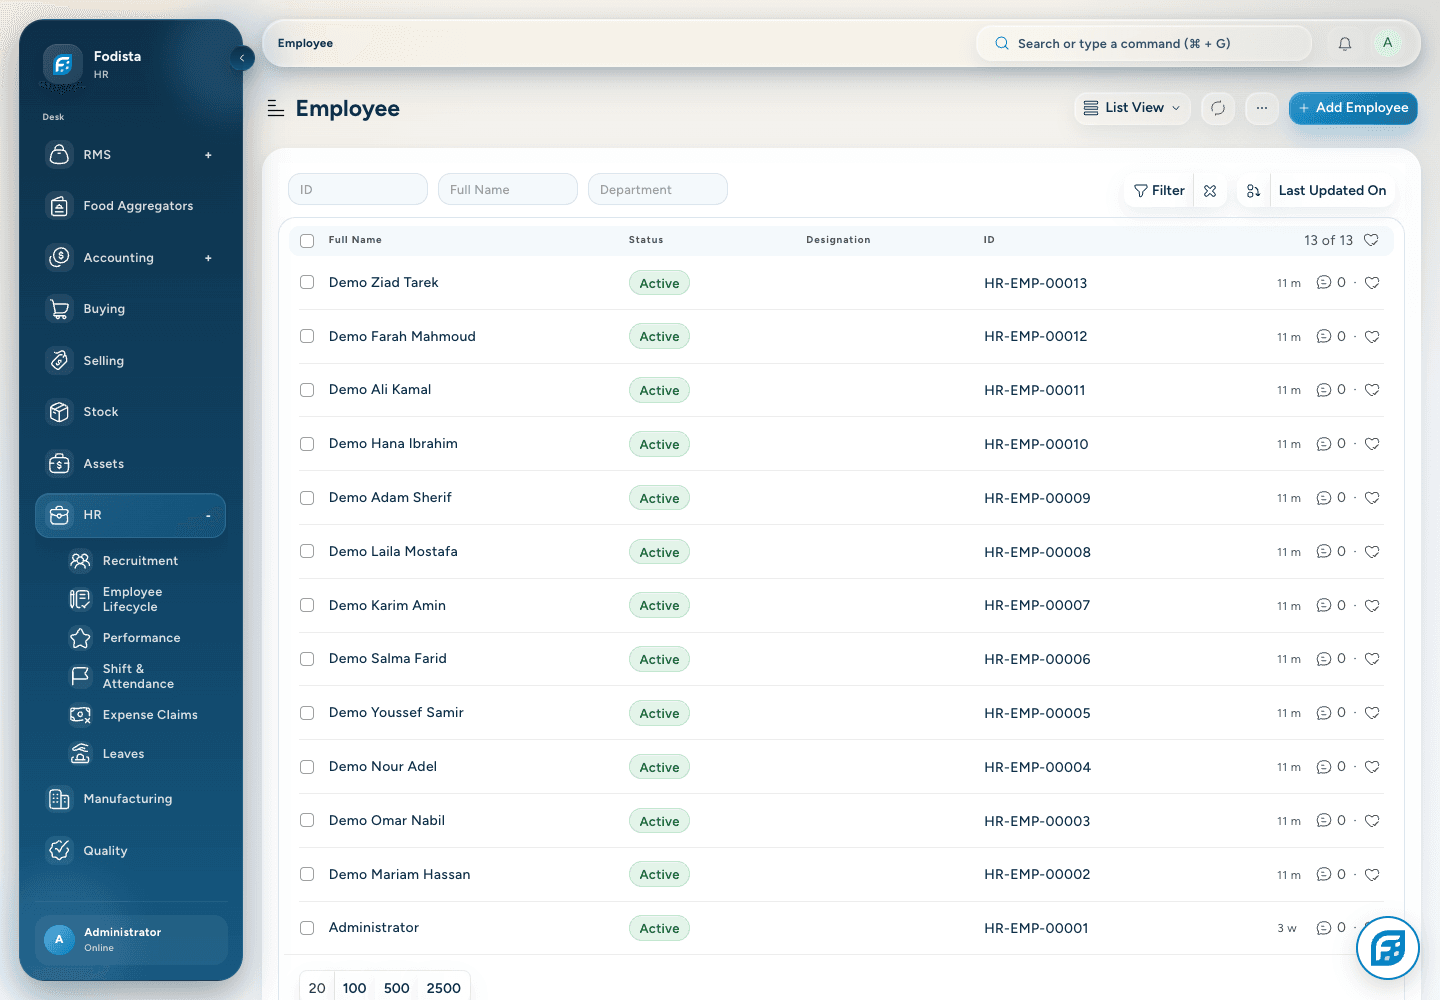
Task: Open the user avatar menu
Action: coord(1387,43)
